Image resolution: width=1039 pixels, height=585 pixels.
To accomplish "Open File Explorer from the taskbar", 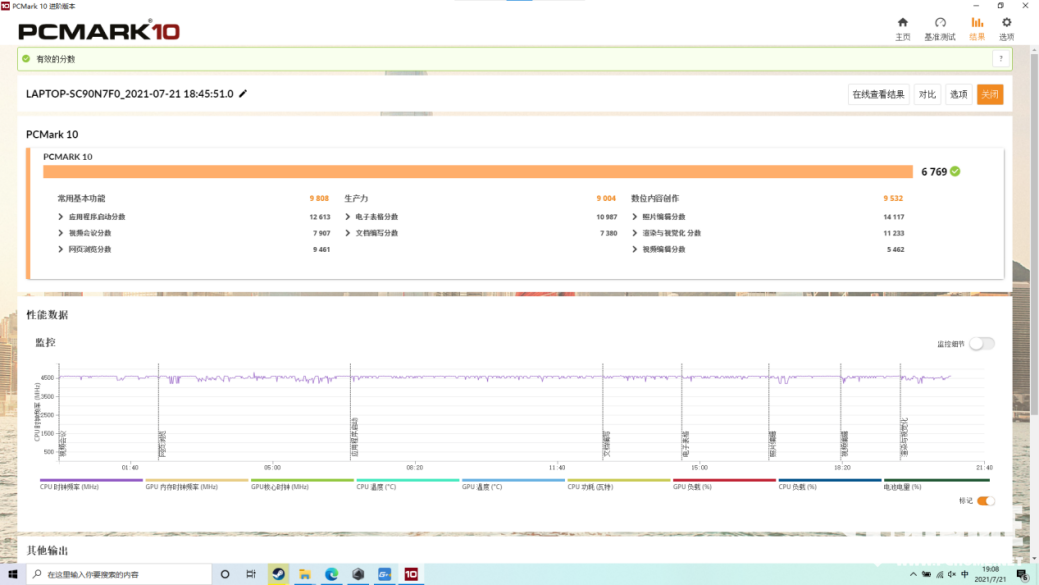I will [x=305, y=574].
